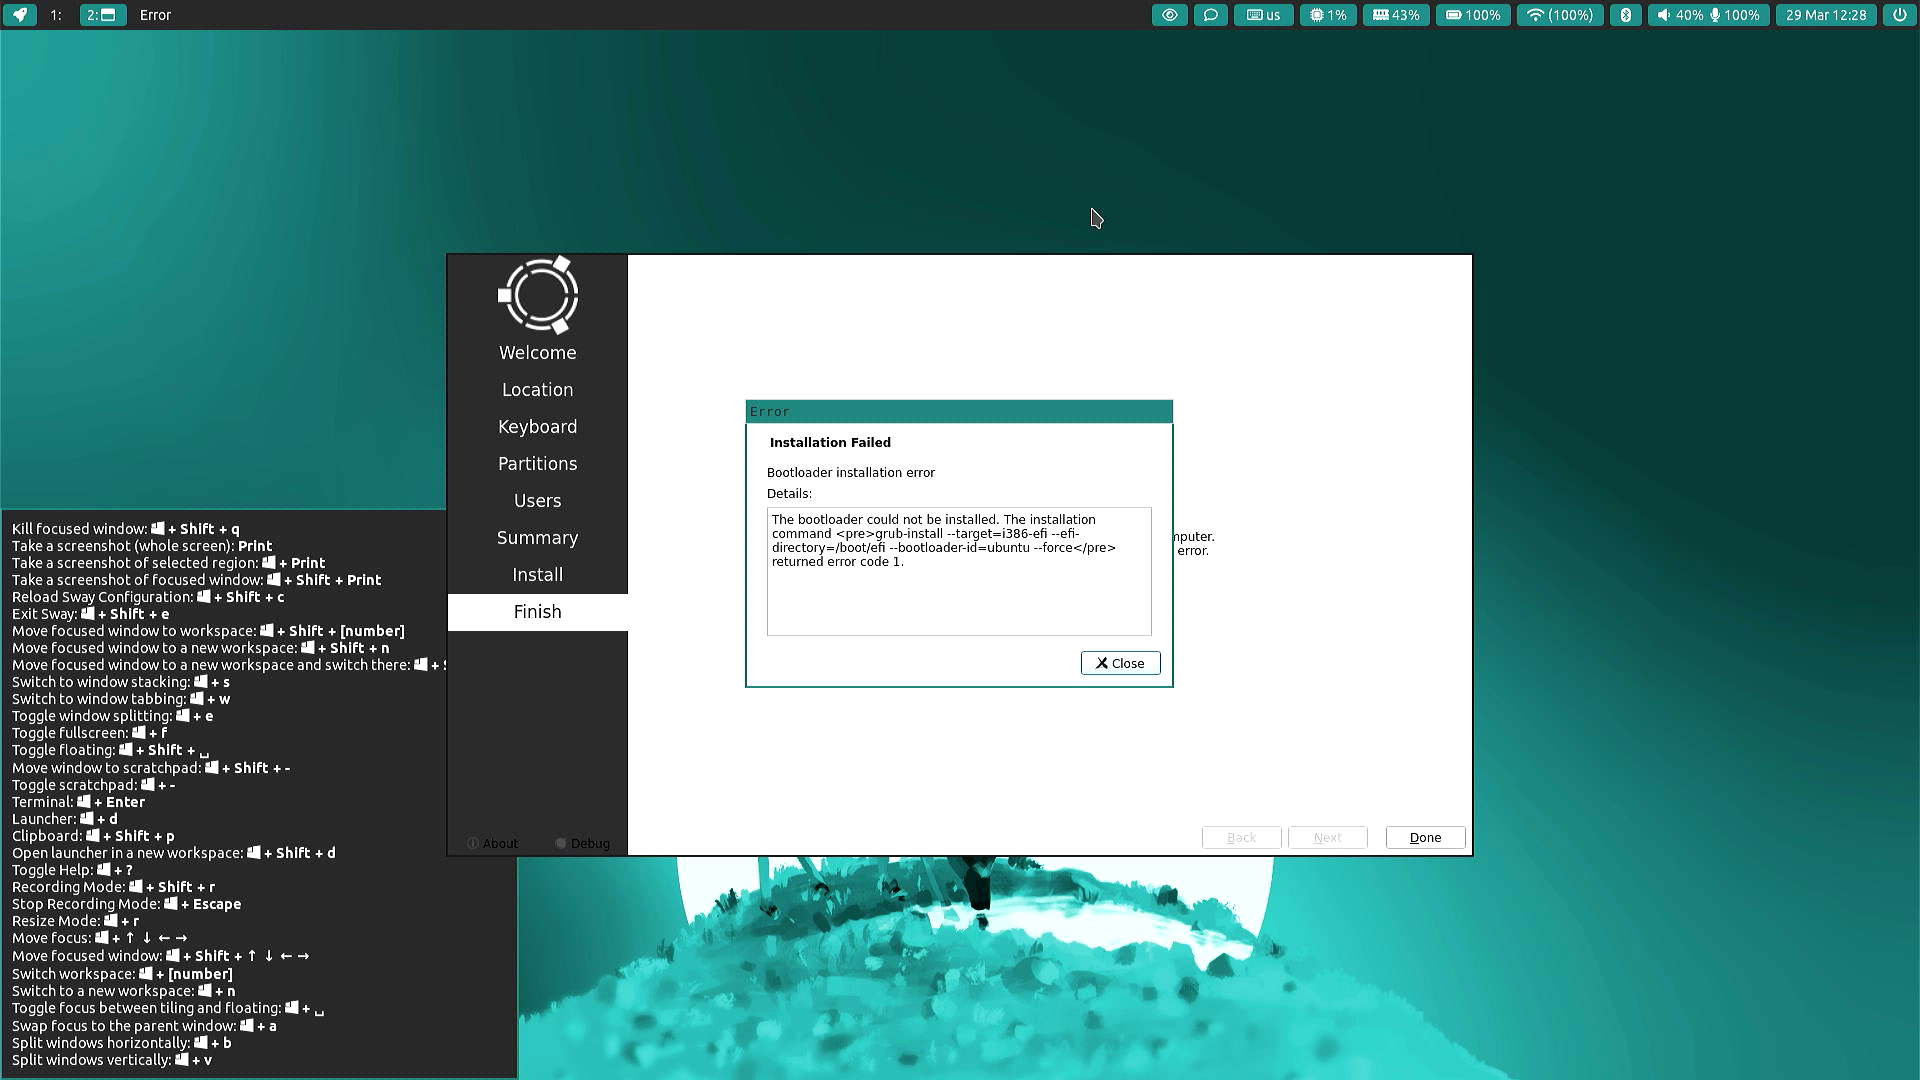The width and height of the screenshot is (1920, 1080).
Task: Click the CPU usage 1% indicator
Action: pos(1328,15)
